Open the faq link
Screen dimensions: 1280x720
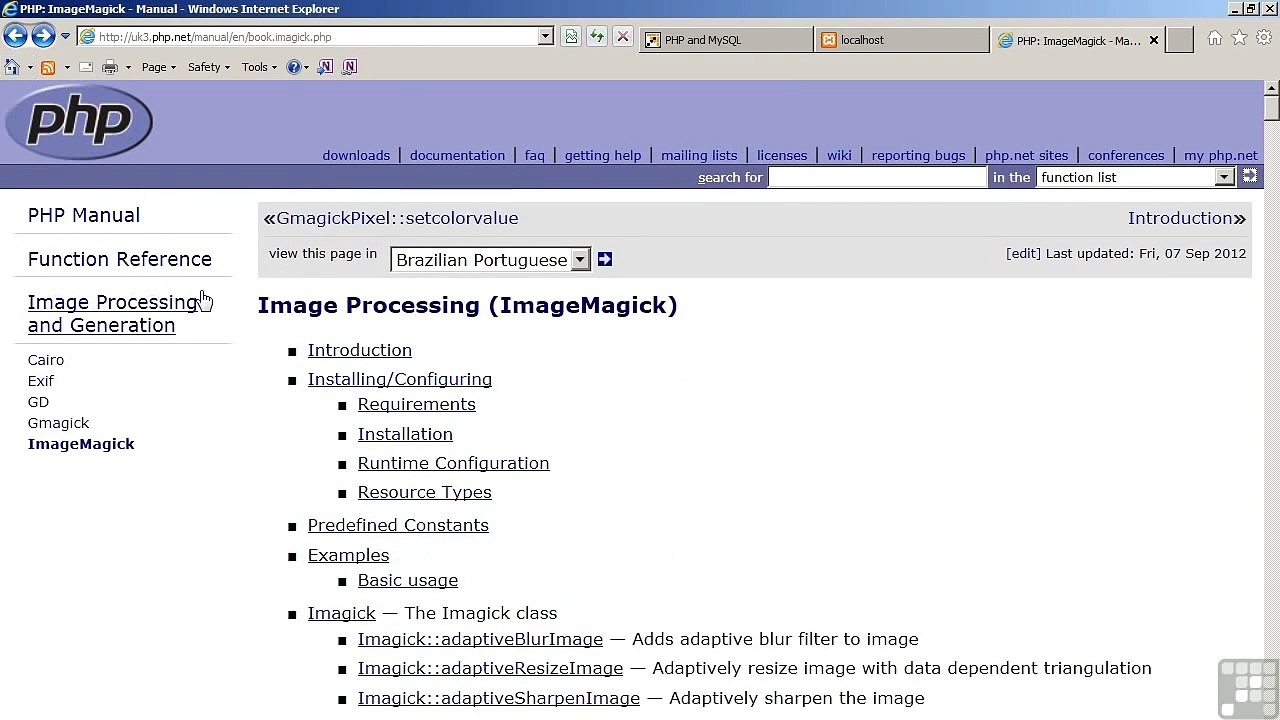click(x=535, y=155)
